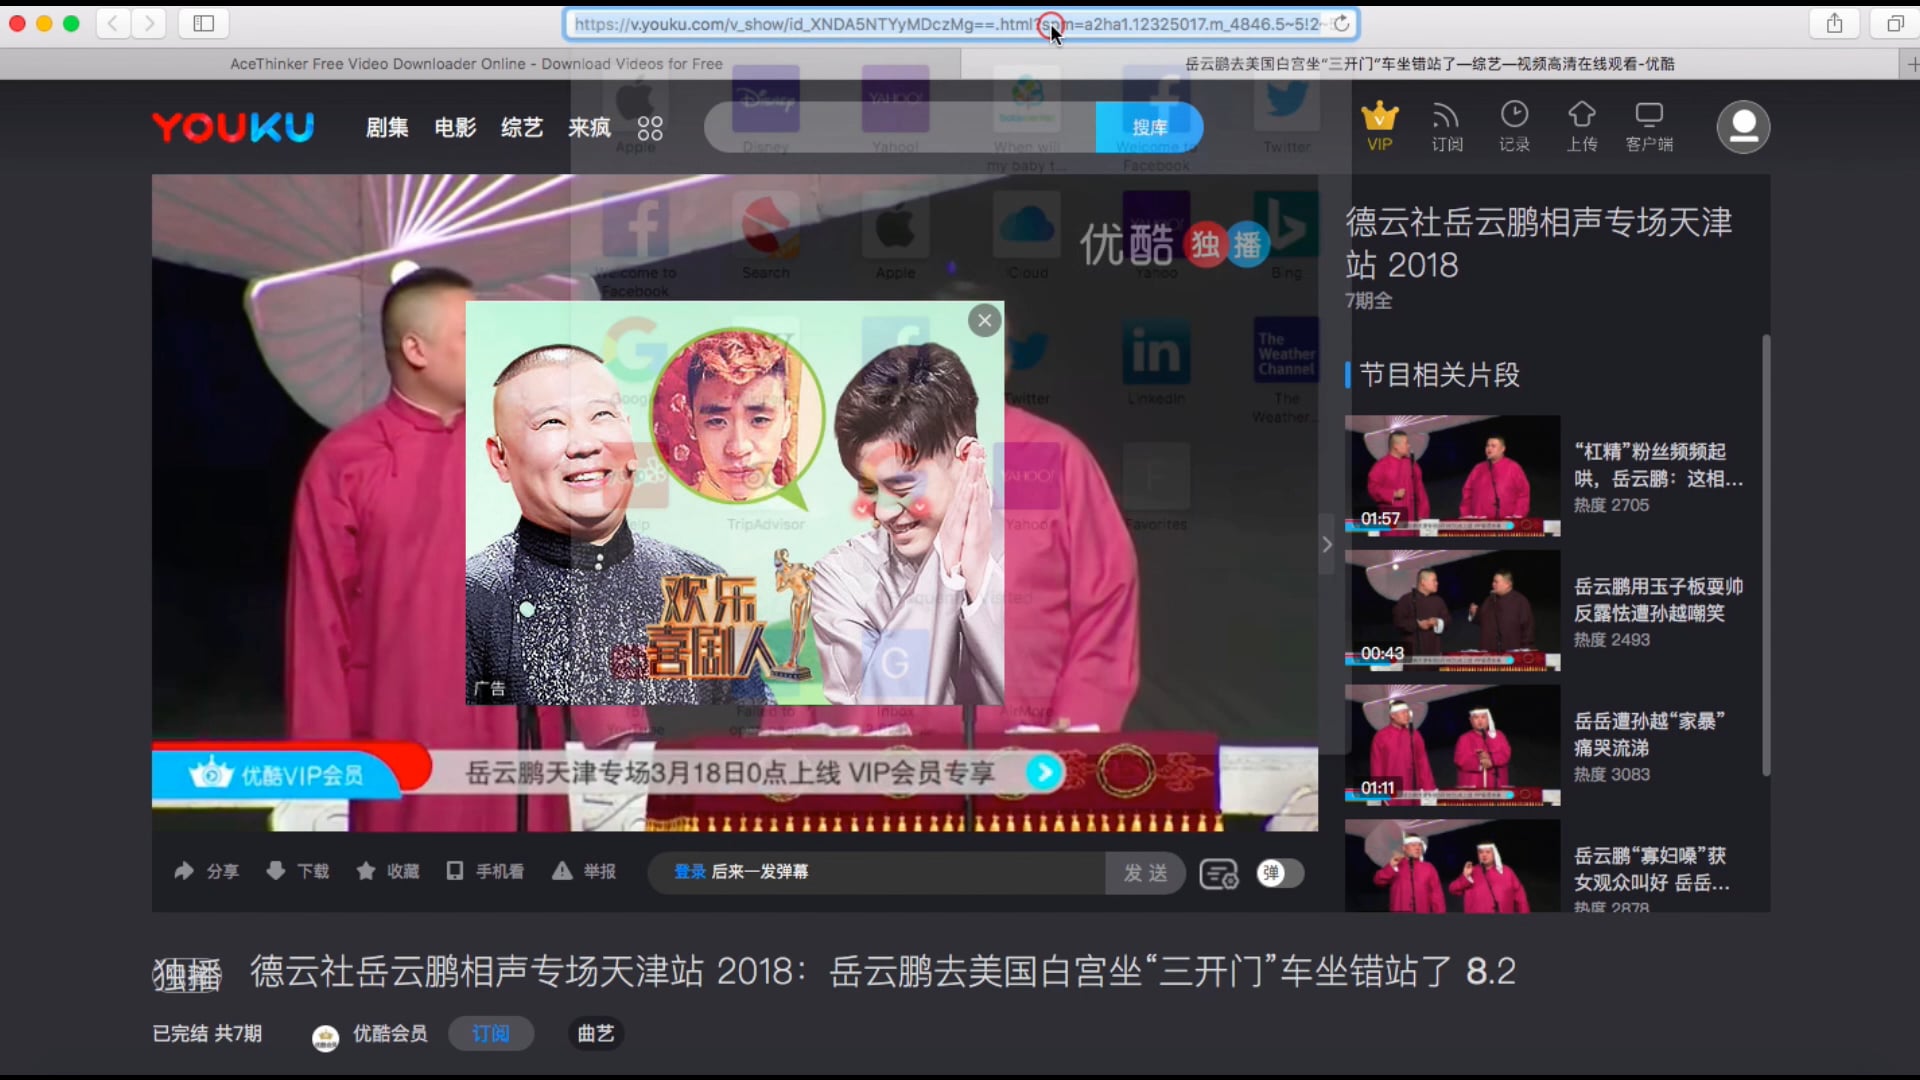The width and height of the screenshot is (1920, 1080).
Task: Open the 综艺 menu item
Action: click(521, 127)
